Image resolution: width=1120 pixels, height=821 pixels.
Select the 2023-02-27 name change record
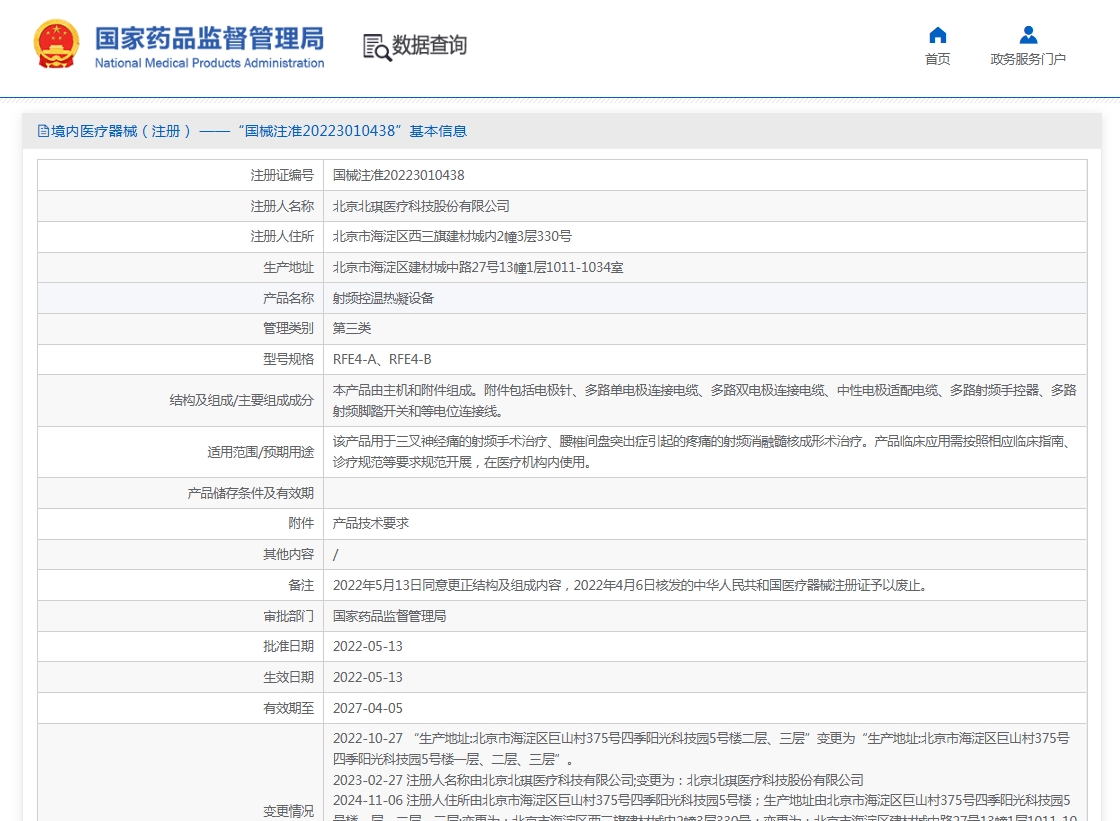pyautogui.click(x=599, y=780)
